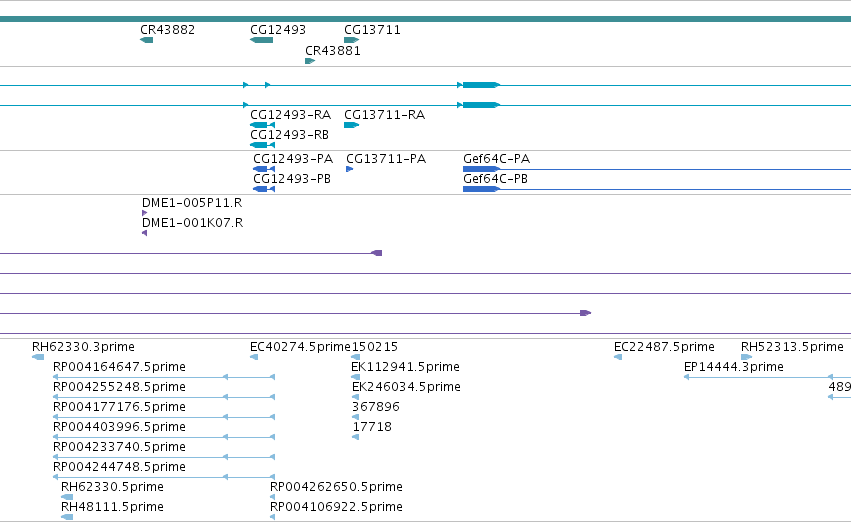Select the RH48111.5prime EST label
The width and height of the screenshot is (851, 522).
click(x=112, y=507)
